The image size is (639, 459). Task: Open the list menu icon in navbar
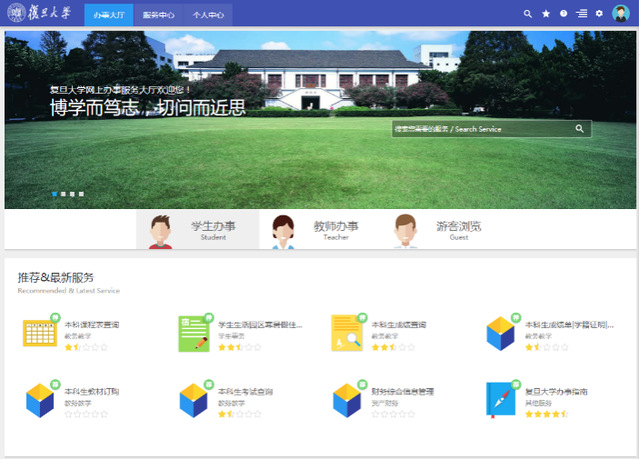click(582, 14)
